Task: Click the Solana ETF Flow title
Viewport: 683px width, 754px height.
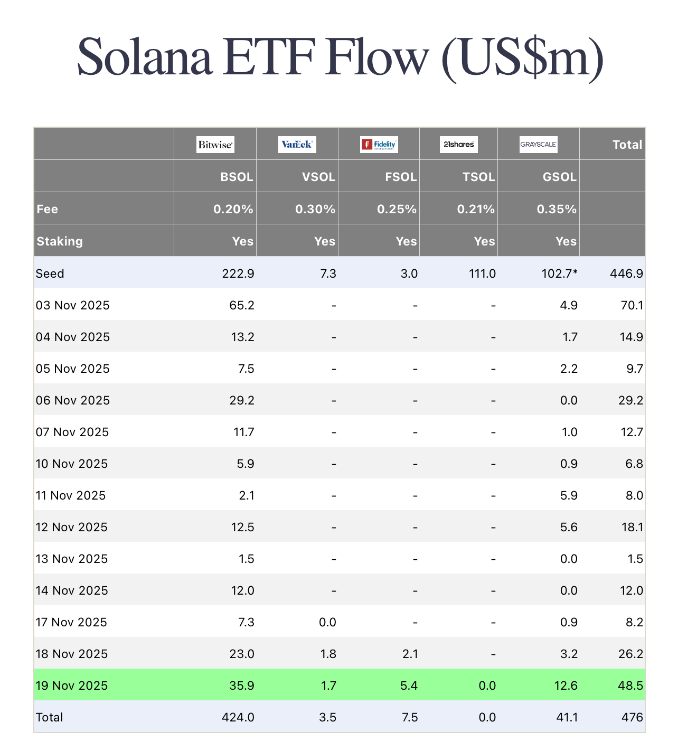Action: click(x=341, y=58)
